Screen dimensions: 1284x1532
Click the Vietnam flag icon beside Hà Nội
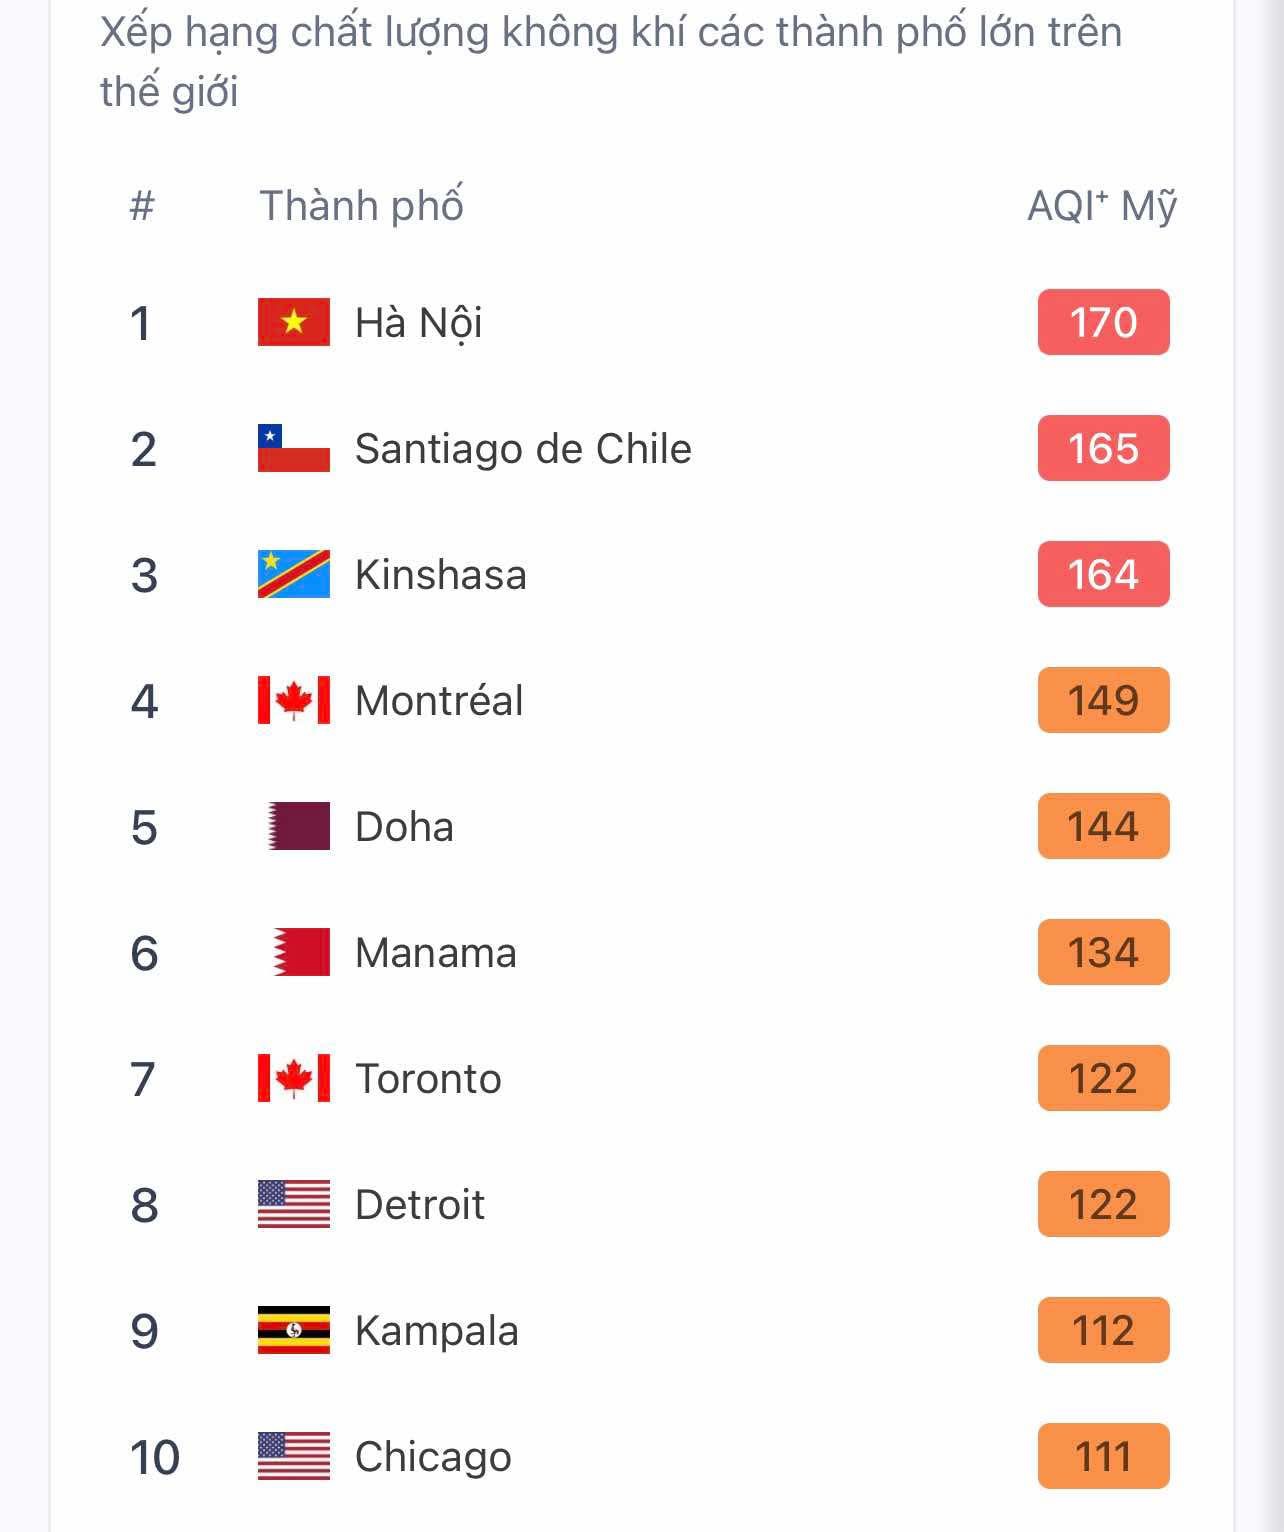pyautogui.click(x=293, y=322)
